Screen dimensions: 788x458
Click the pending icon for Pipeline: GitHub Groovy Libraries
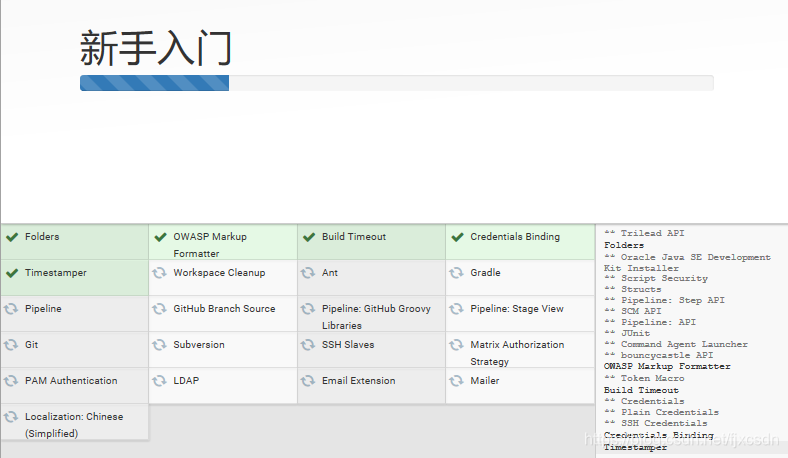(308, 309)
